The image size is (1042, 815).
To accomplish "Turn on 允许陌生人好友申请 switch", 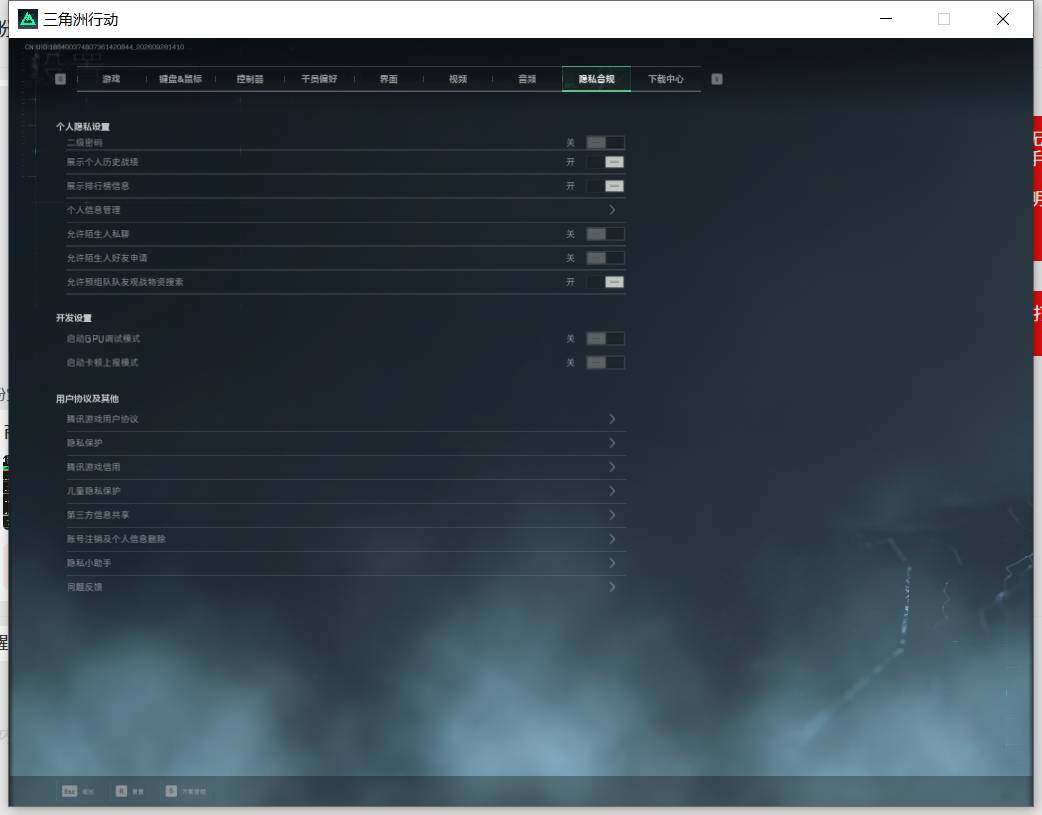I will coord(605,257).
